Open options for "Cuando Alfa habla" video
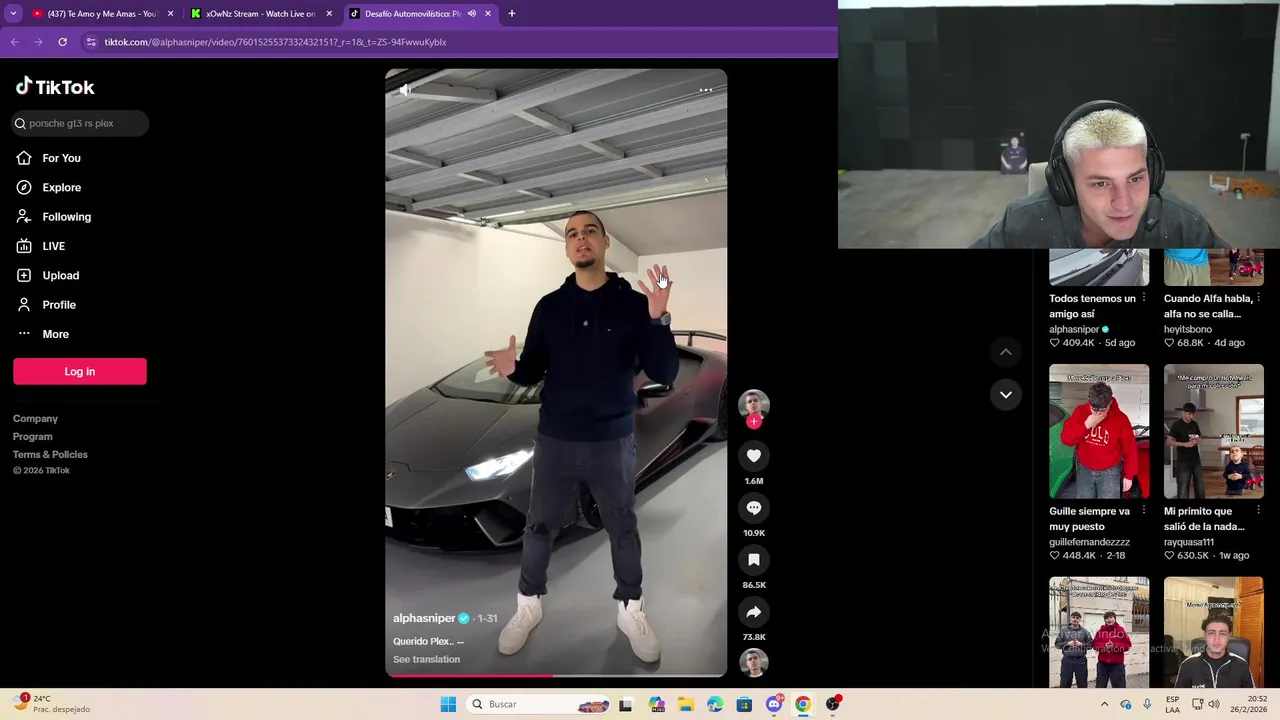Viewport: 1280px width, 720px height. point(1258,298)
